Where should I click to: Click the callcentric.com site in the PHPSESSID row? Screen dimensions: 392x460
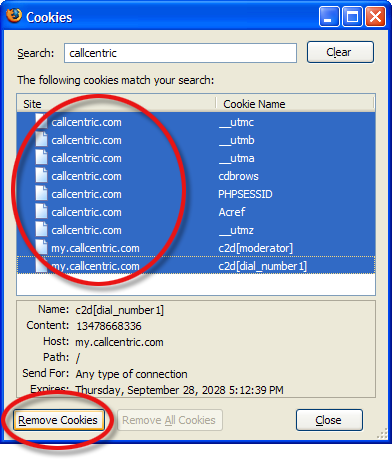(x=86, y=194)
